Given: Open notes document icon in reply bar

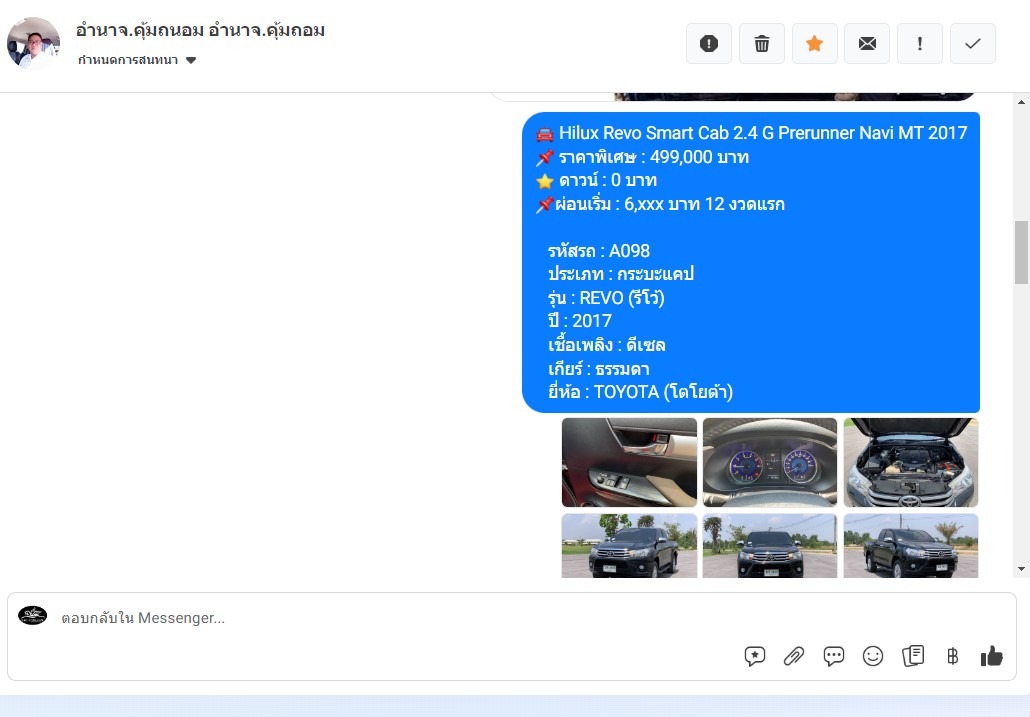Looking at the screenshot, I should (x=913, y=656).
